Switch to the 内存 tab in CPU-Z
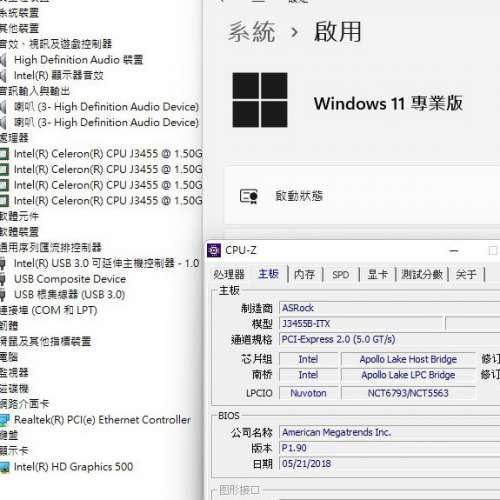The image size is (500, 500). point(304,274)
